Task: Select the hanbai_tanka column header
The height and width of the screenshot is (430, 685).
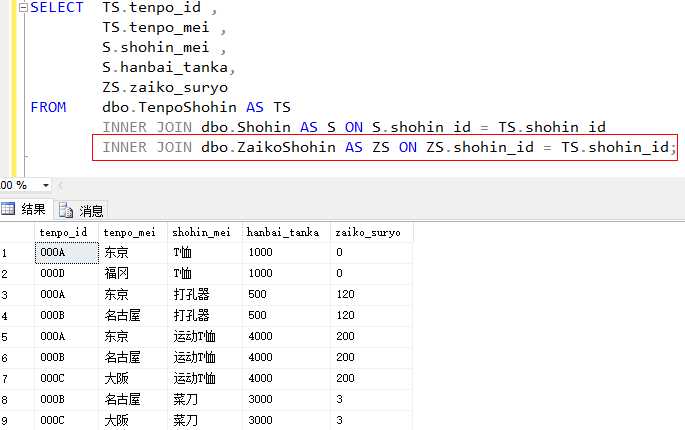Action: [x=286, y=232]
